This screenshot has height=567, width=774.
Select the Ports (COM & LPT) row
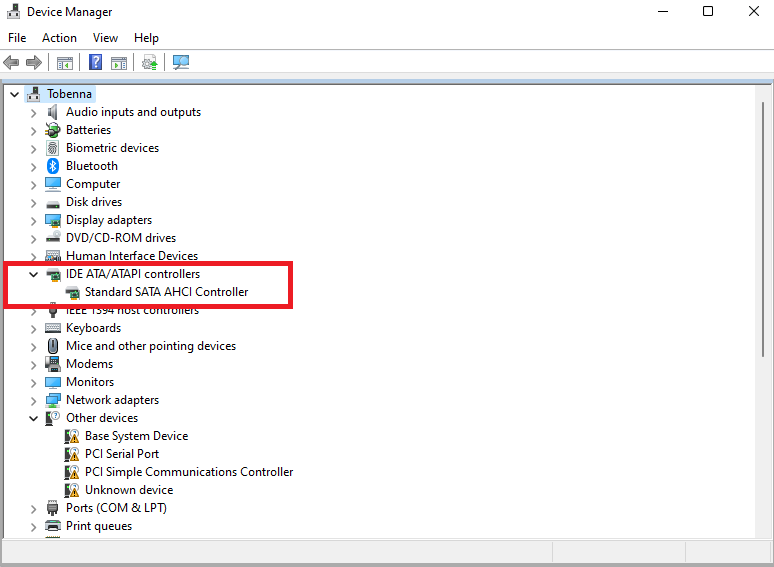[116, 508]
